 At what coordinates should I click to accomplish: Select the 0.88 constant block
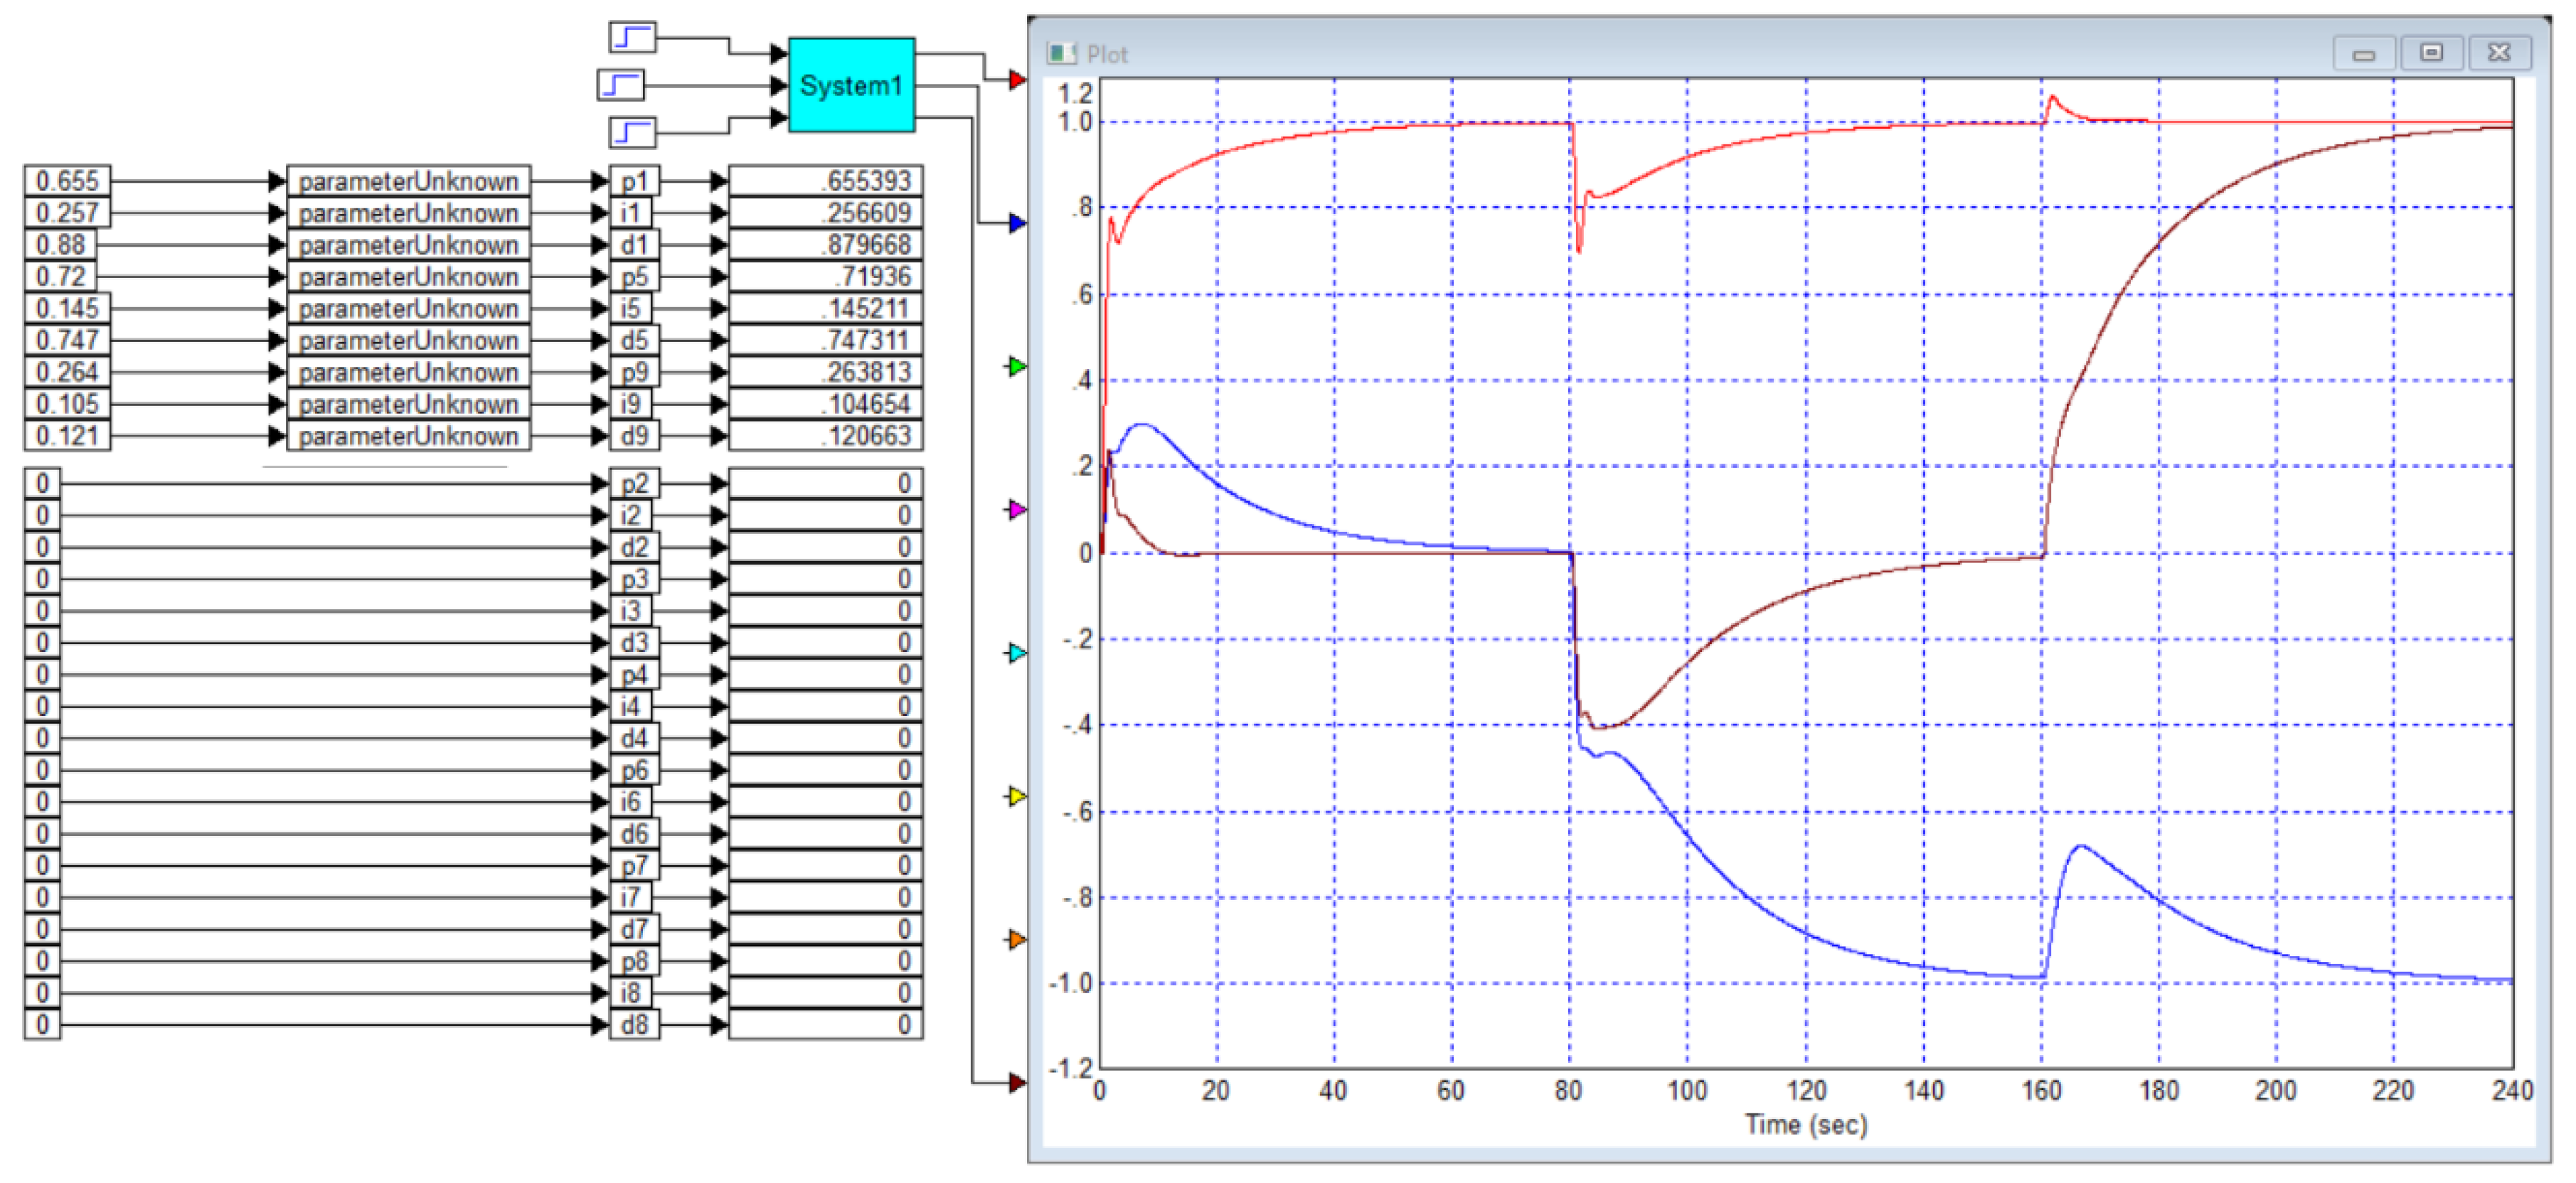60,245
